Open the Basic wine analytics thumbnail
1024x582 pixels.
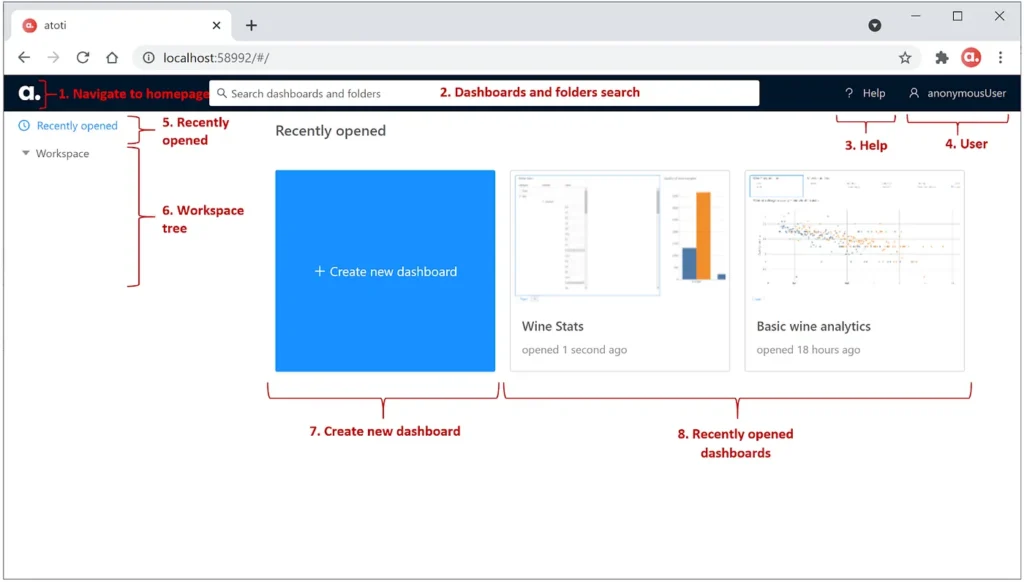point(855,236)
